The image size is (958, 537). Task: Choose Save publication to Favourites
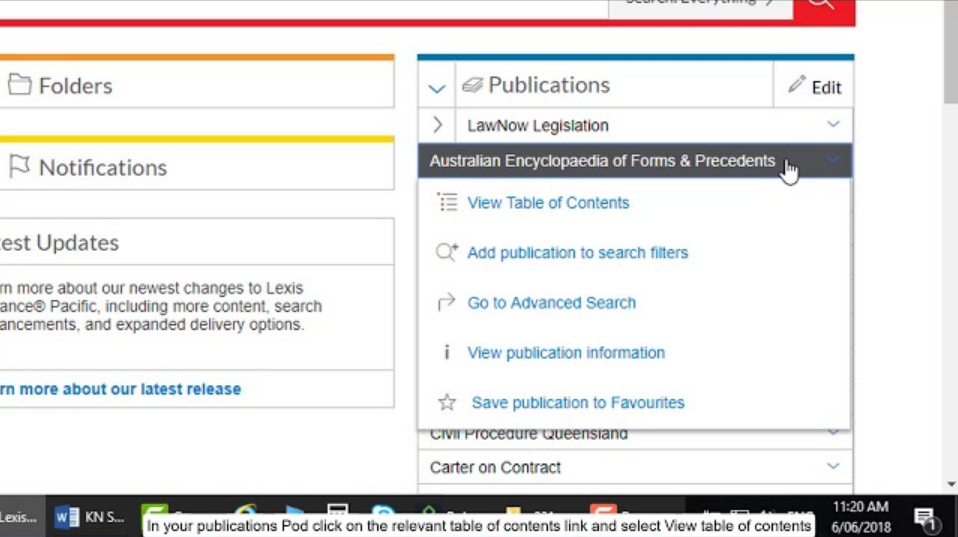[x=578, y=403]
